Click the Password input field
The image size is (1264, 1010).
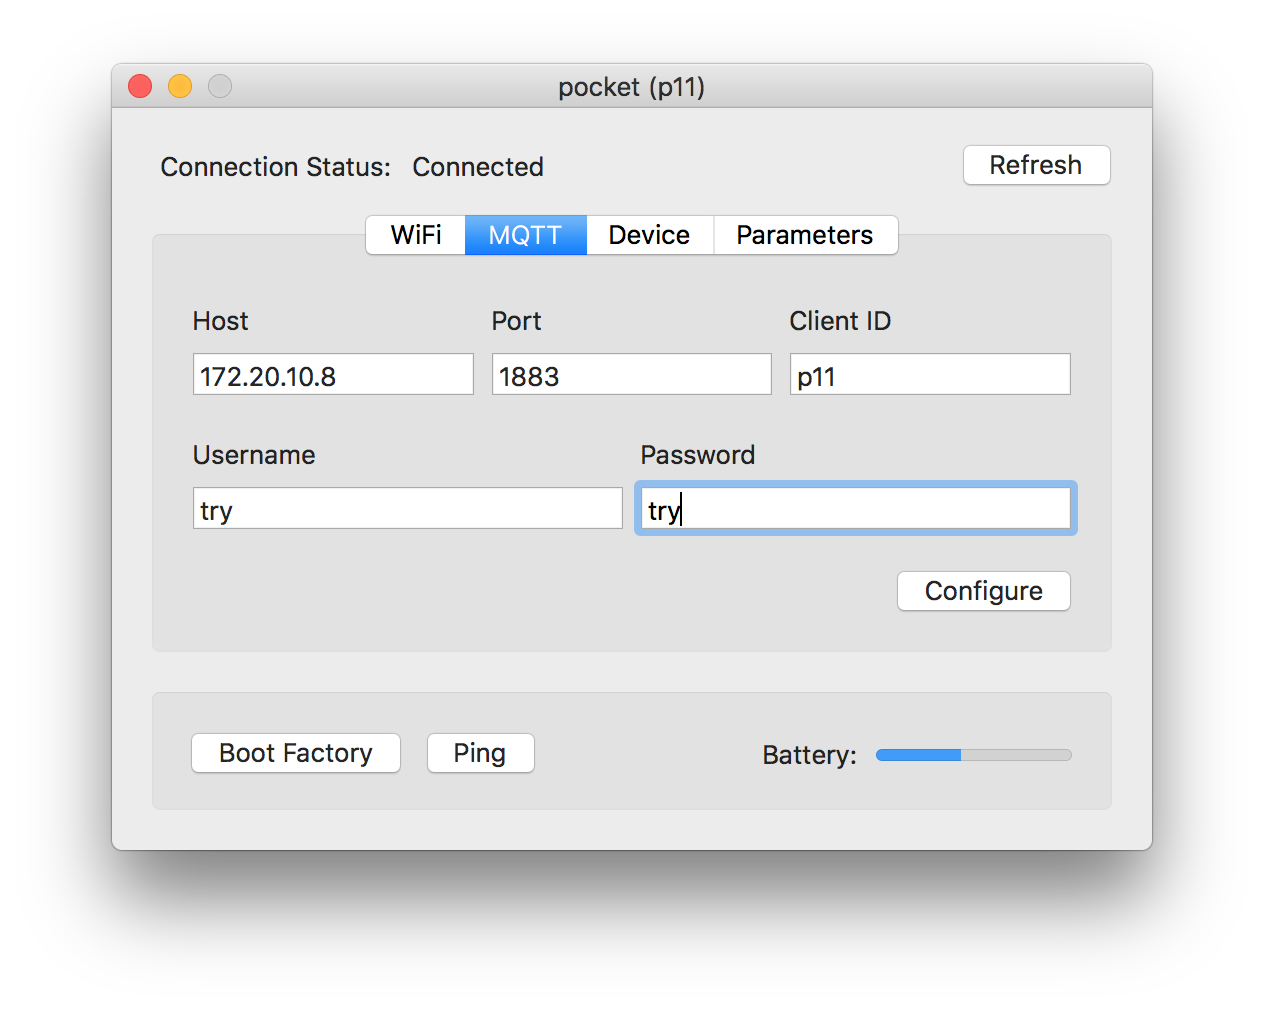click(856, 508)
